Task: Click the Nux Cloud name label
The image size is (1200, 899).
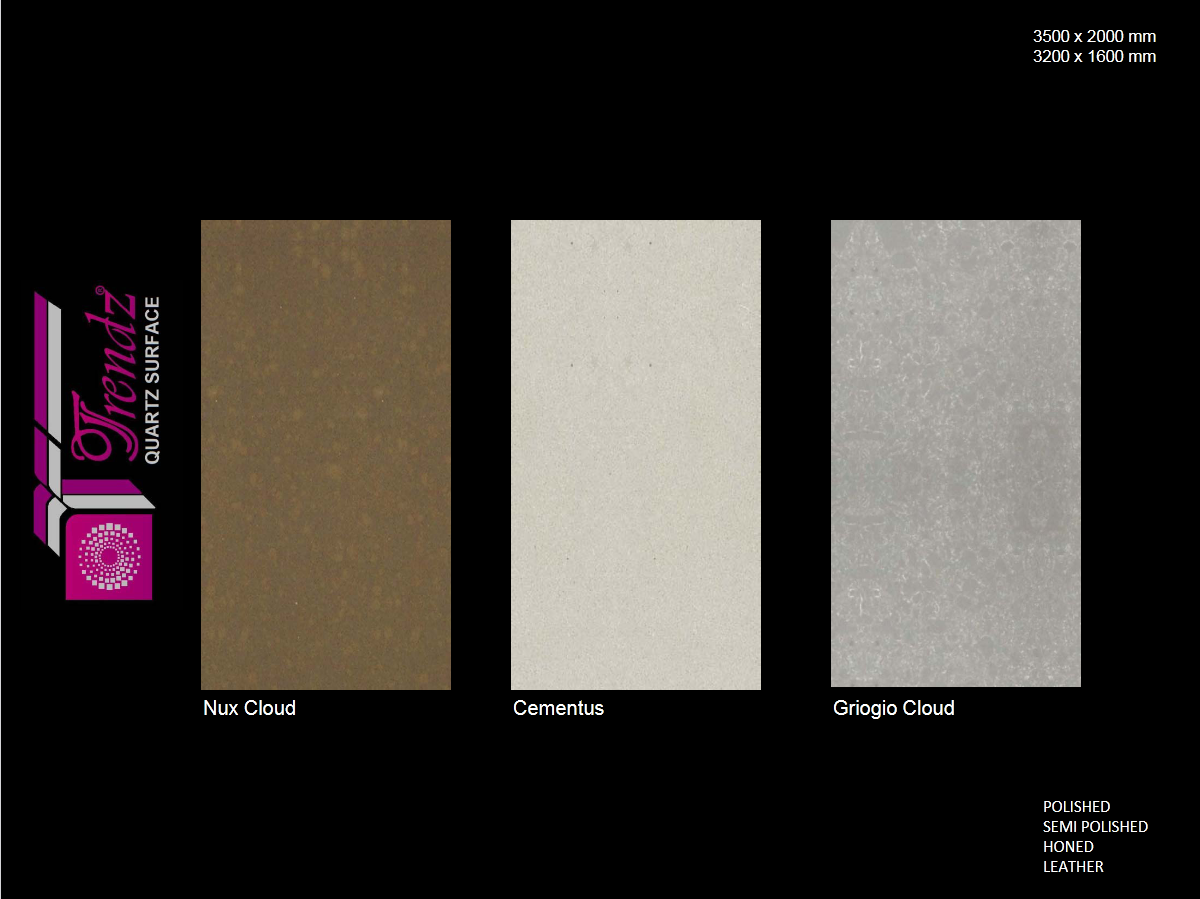Action: (x=250, y=708)
